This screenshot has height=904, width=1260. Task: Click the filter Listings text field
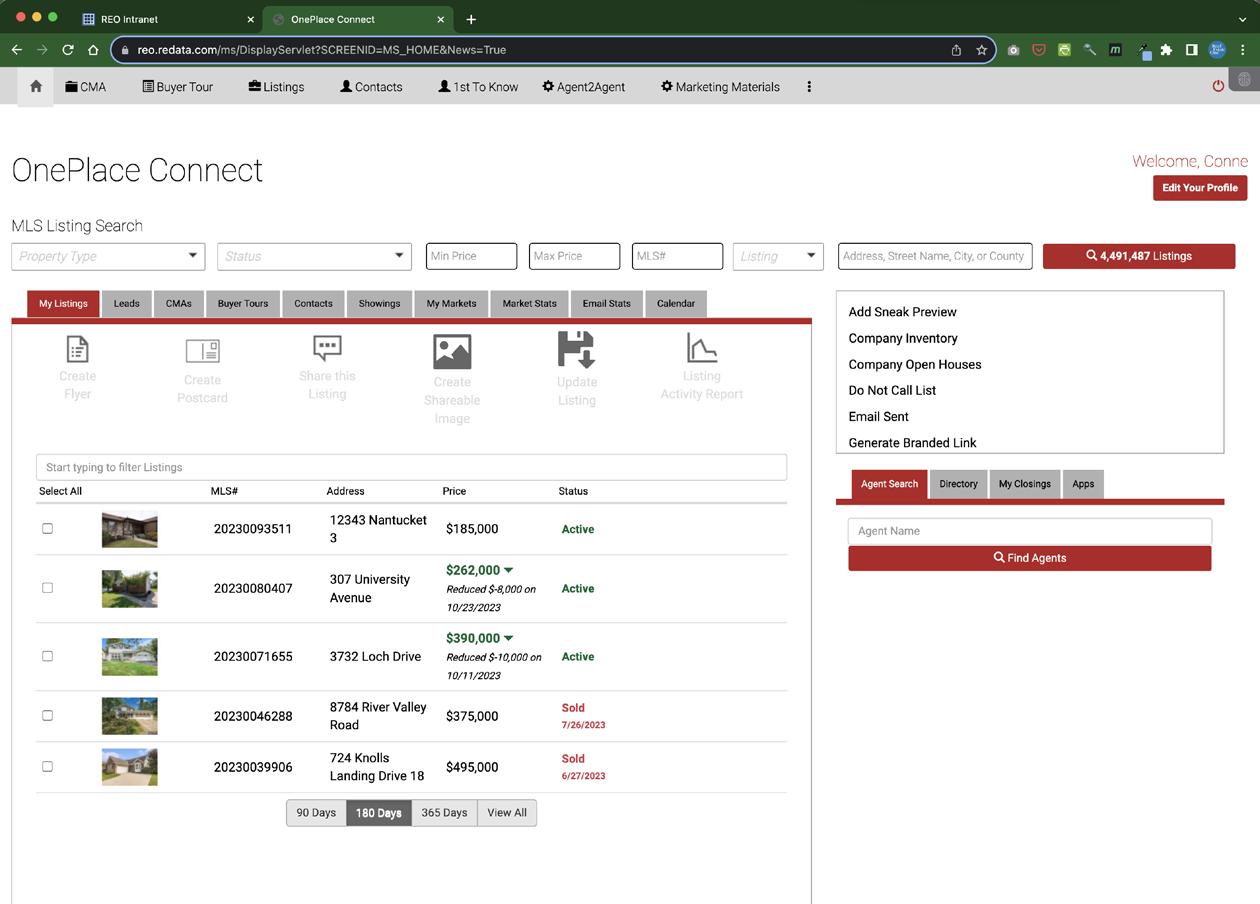point(411,467)
